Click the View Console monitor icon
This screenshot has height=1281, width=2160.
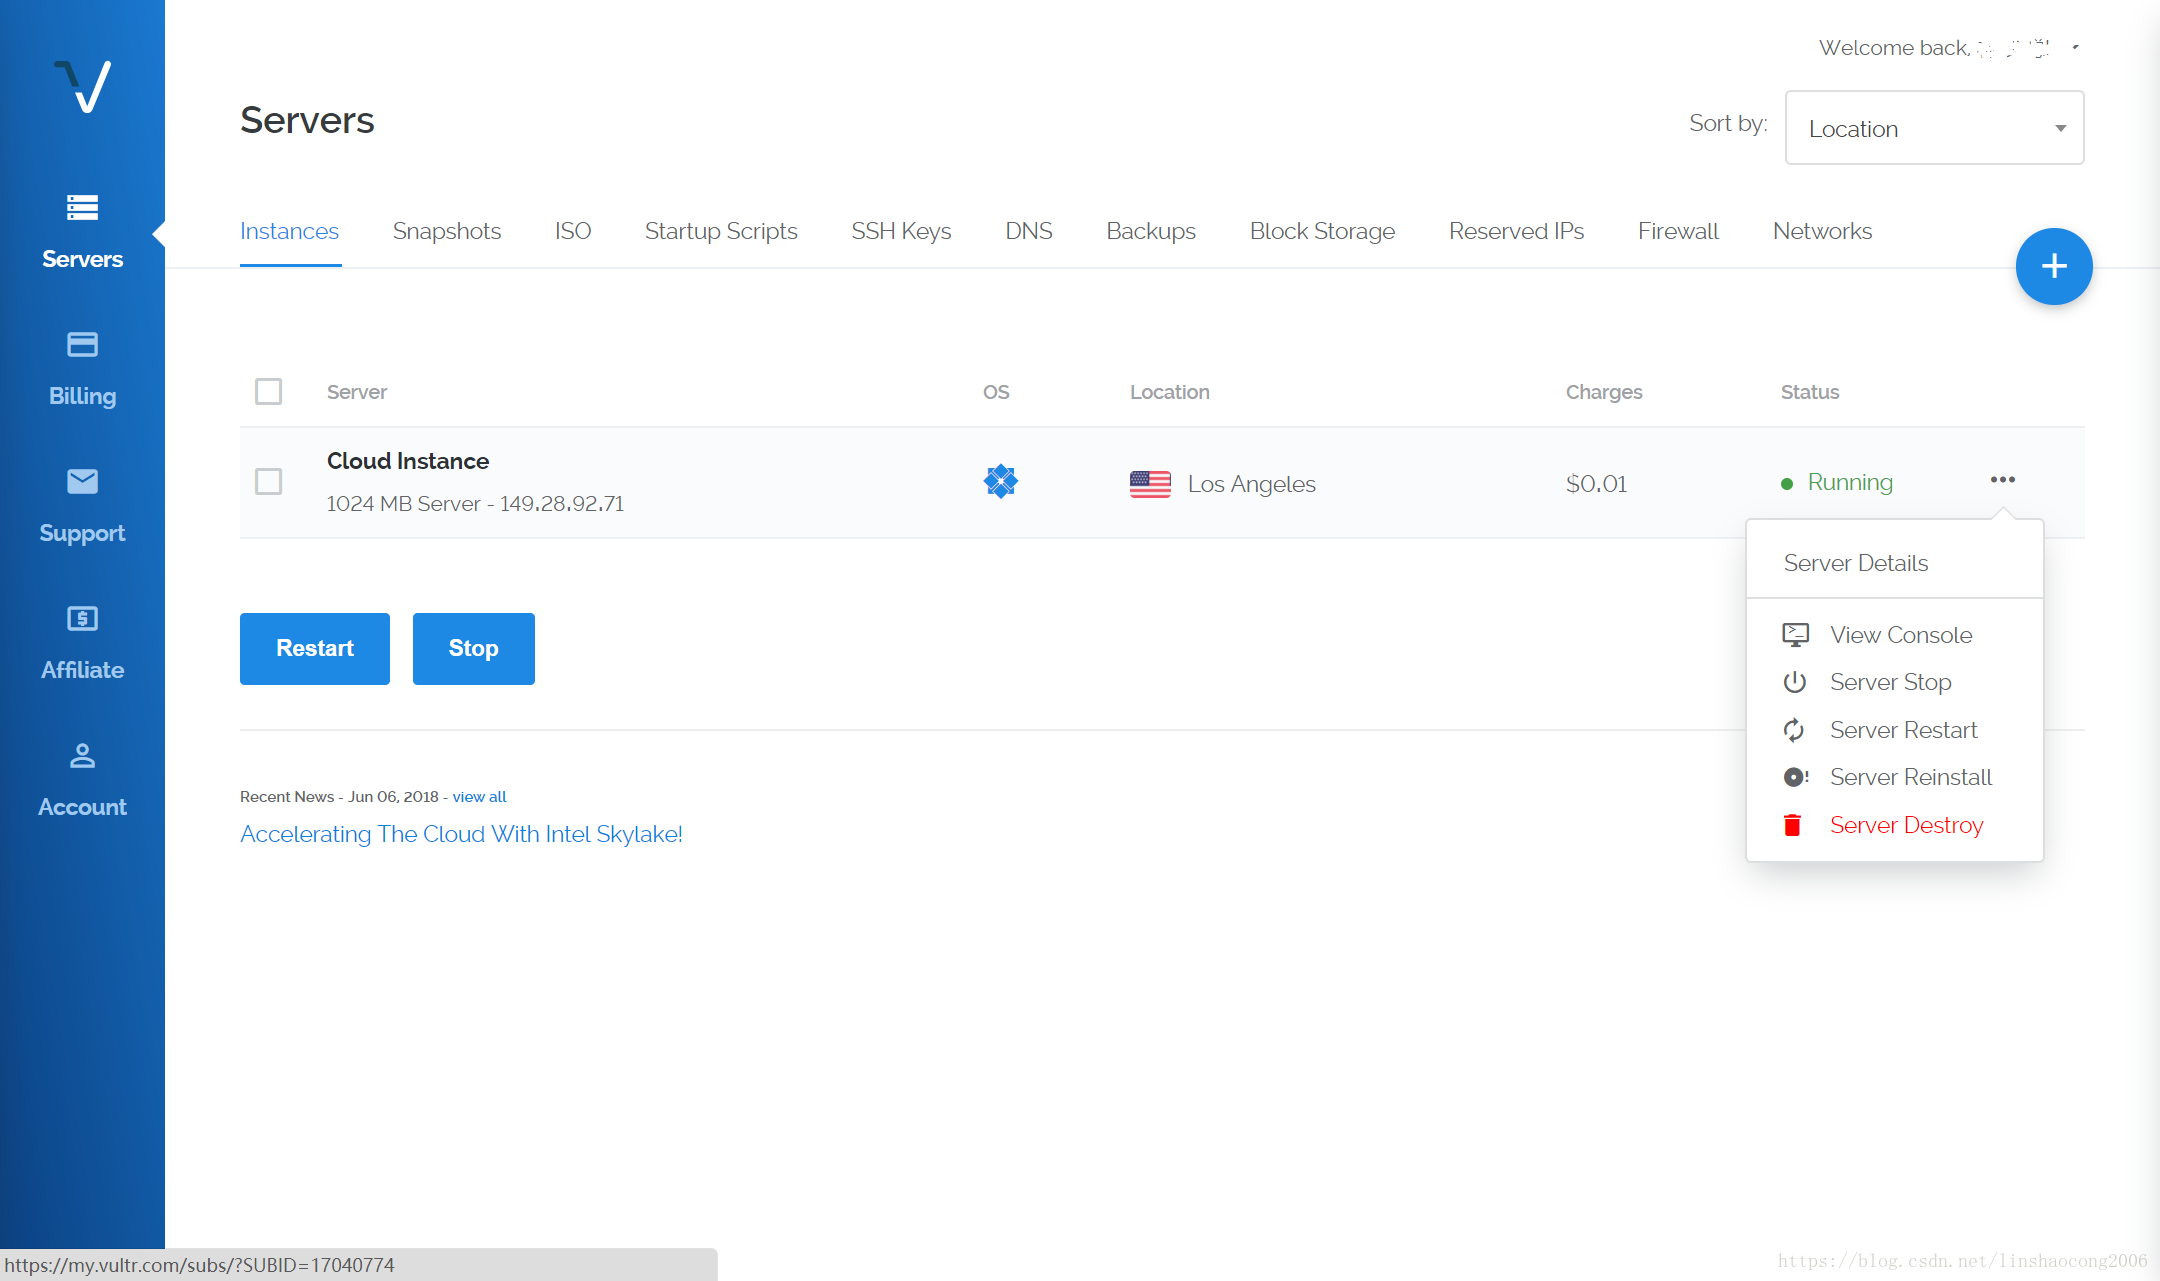(1795, 635)
